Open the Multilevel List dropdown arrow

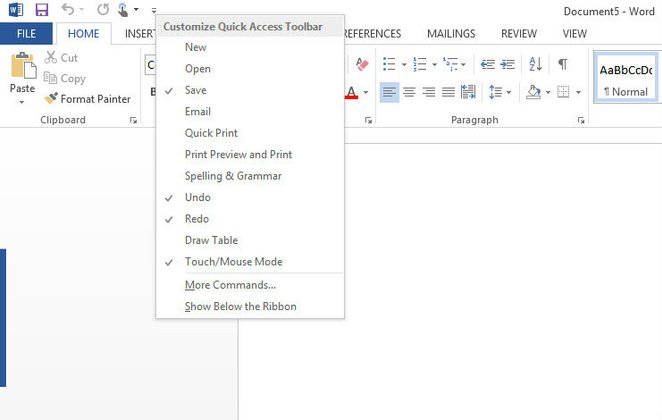463,65
